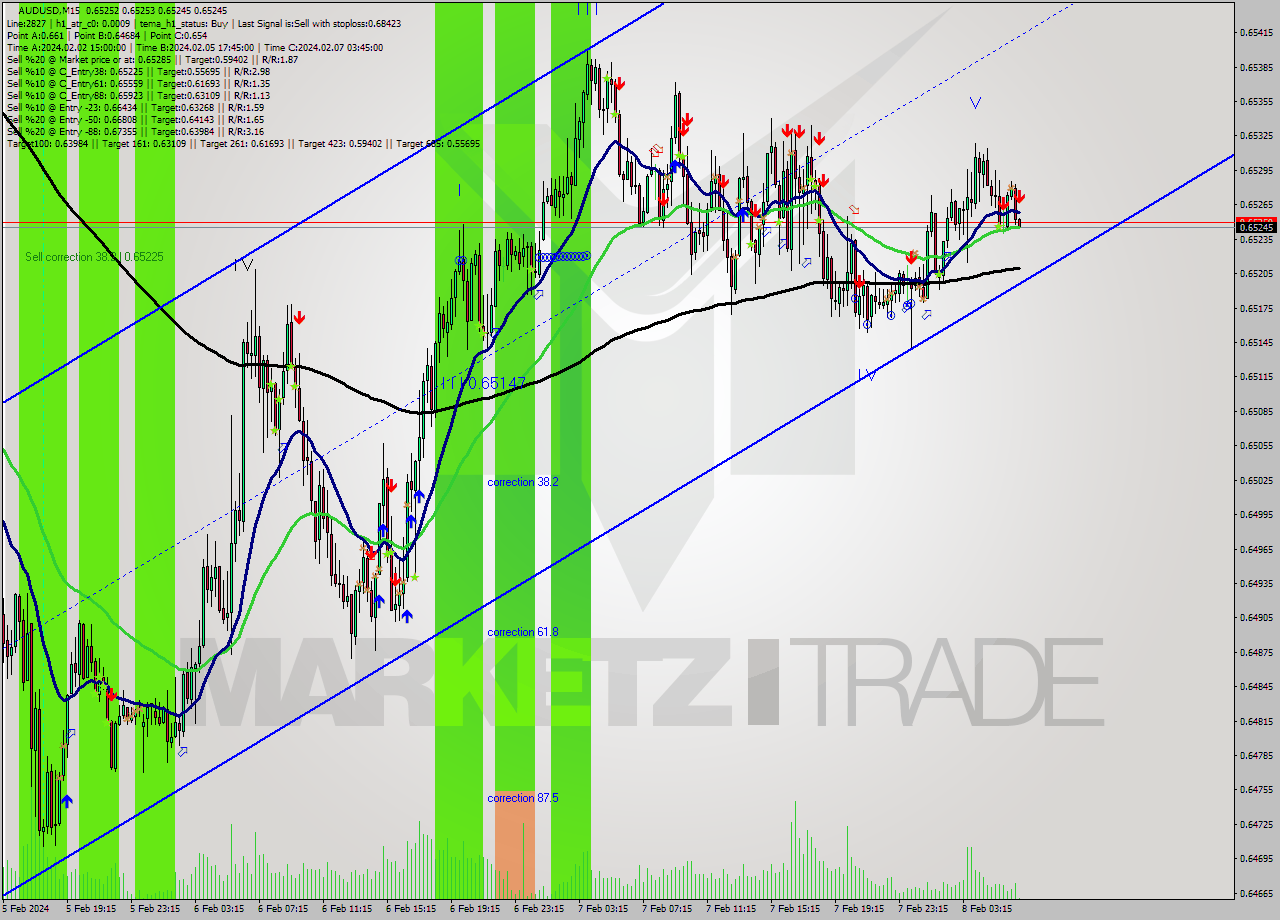
Task: Select the 'correction 38.2' Fibonacci label
Action: tap(523, 482)
